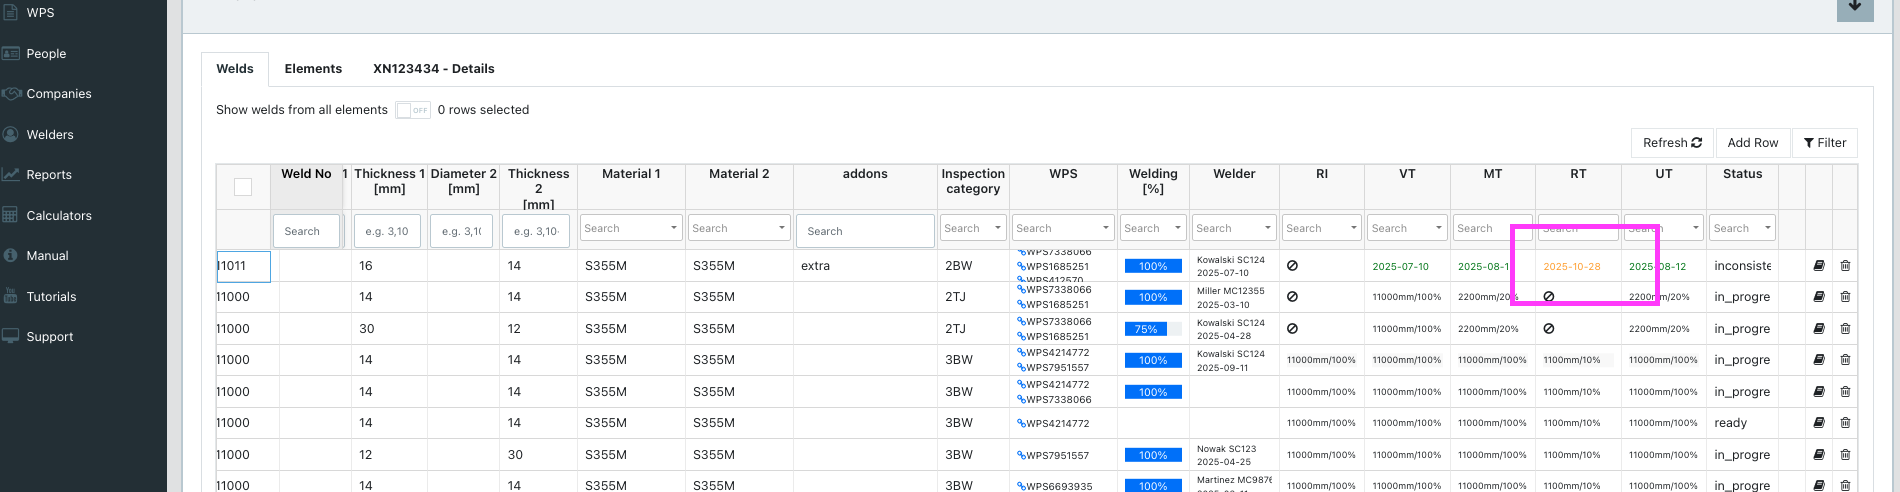
Task: Check the select-all rows checkbox in header
Action: point(243,187)
